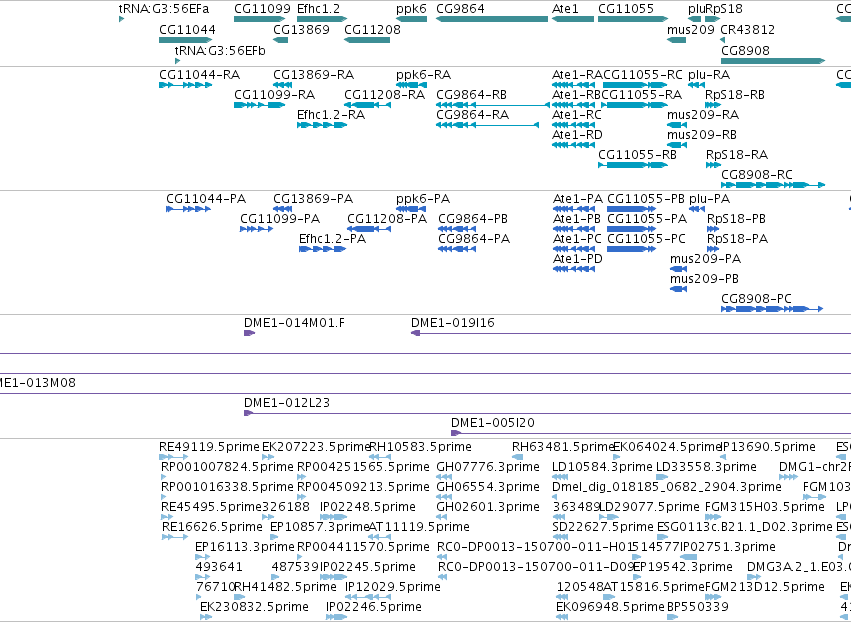Image resolution: width=851 pixels, height=622 pixels.
Task: Select the BP550339 EST label
Action: [x=697, y=607]
